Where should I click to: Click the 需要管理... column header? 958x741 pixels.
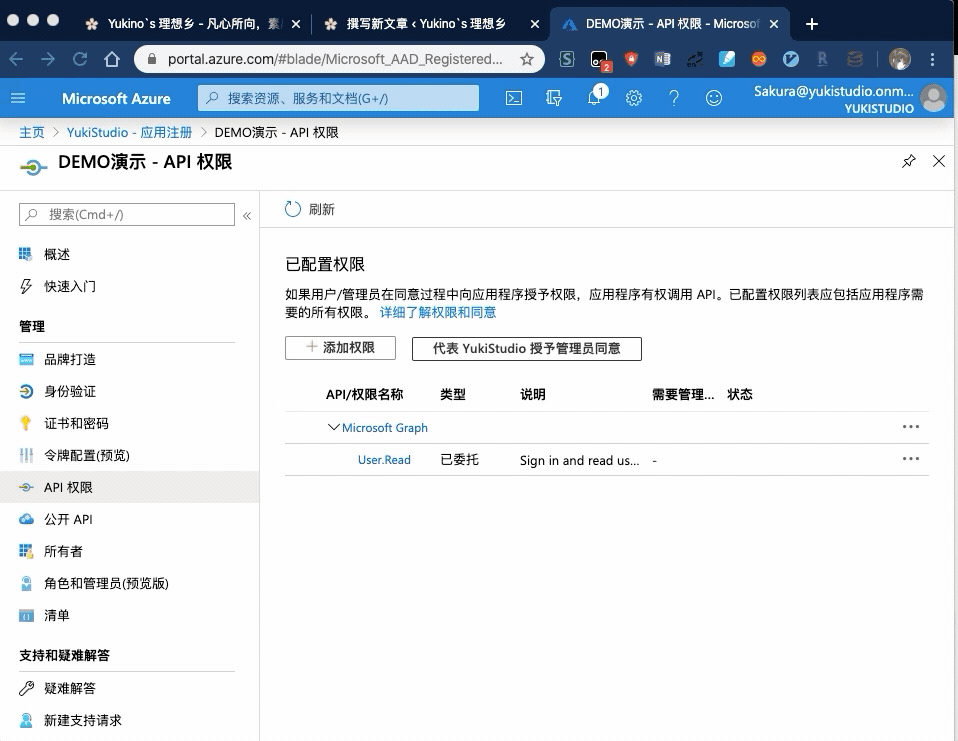683,395
